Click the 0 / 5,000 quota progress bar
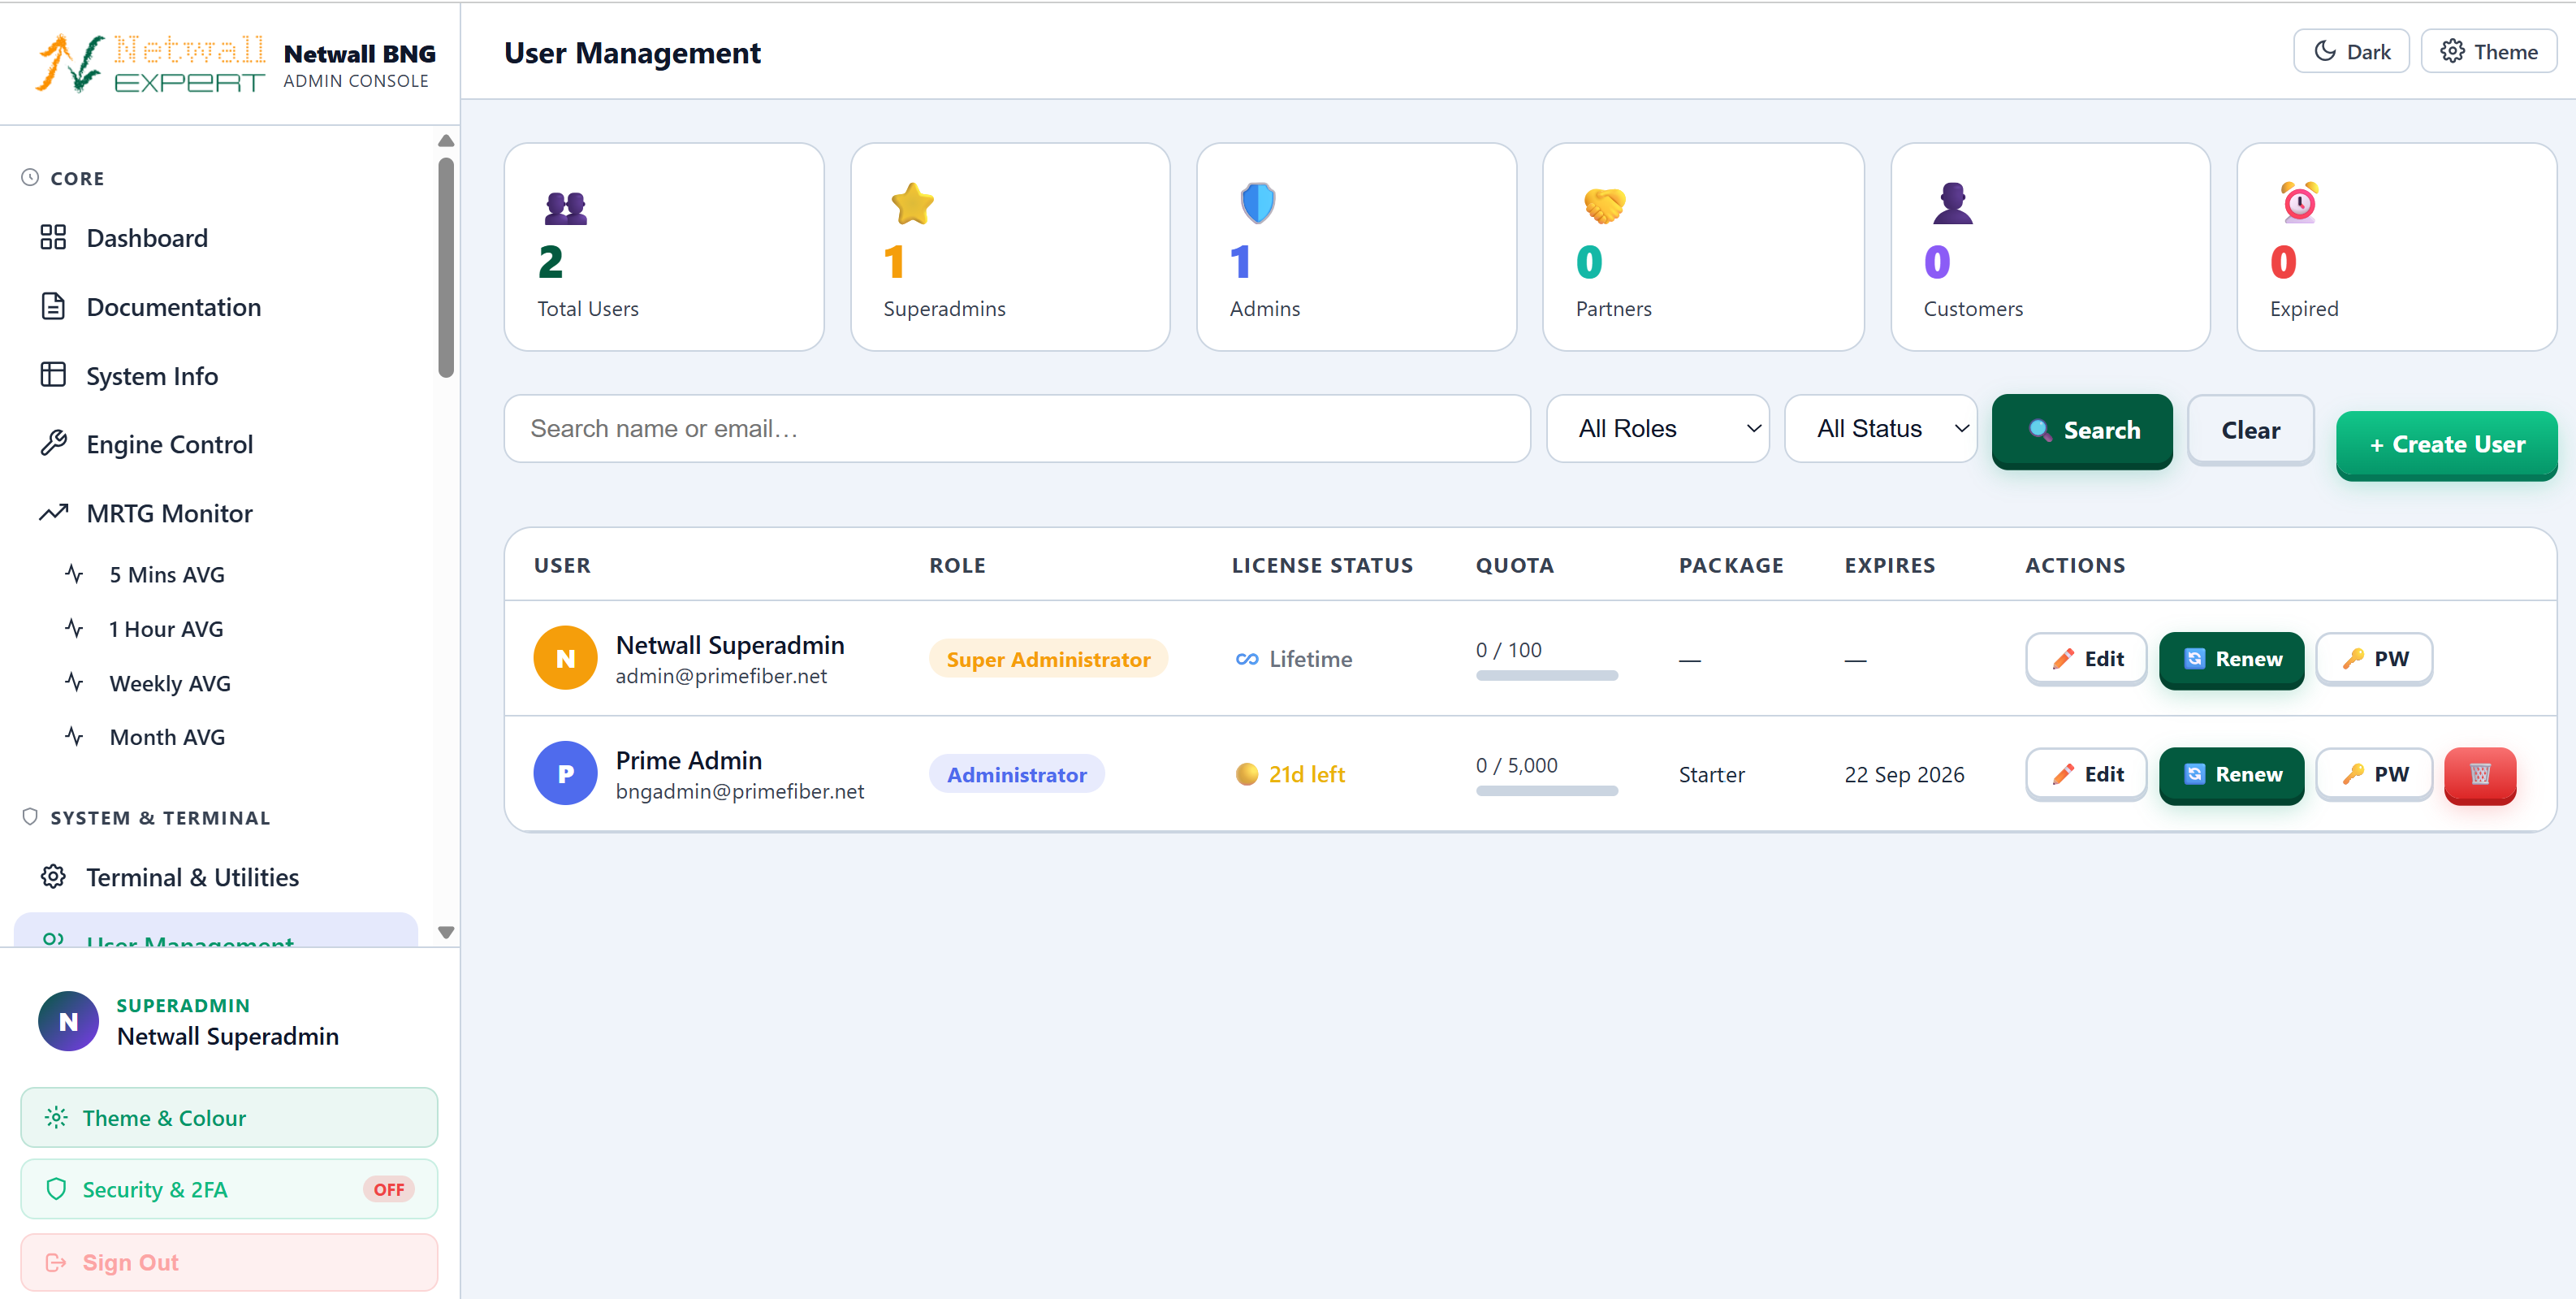Viewport: 2576px width, 1299px height. tap(1546, 791)
